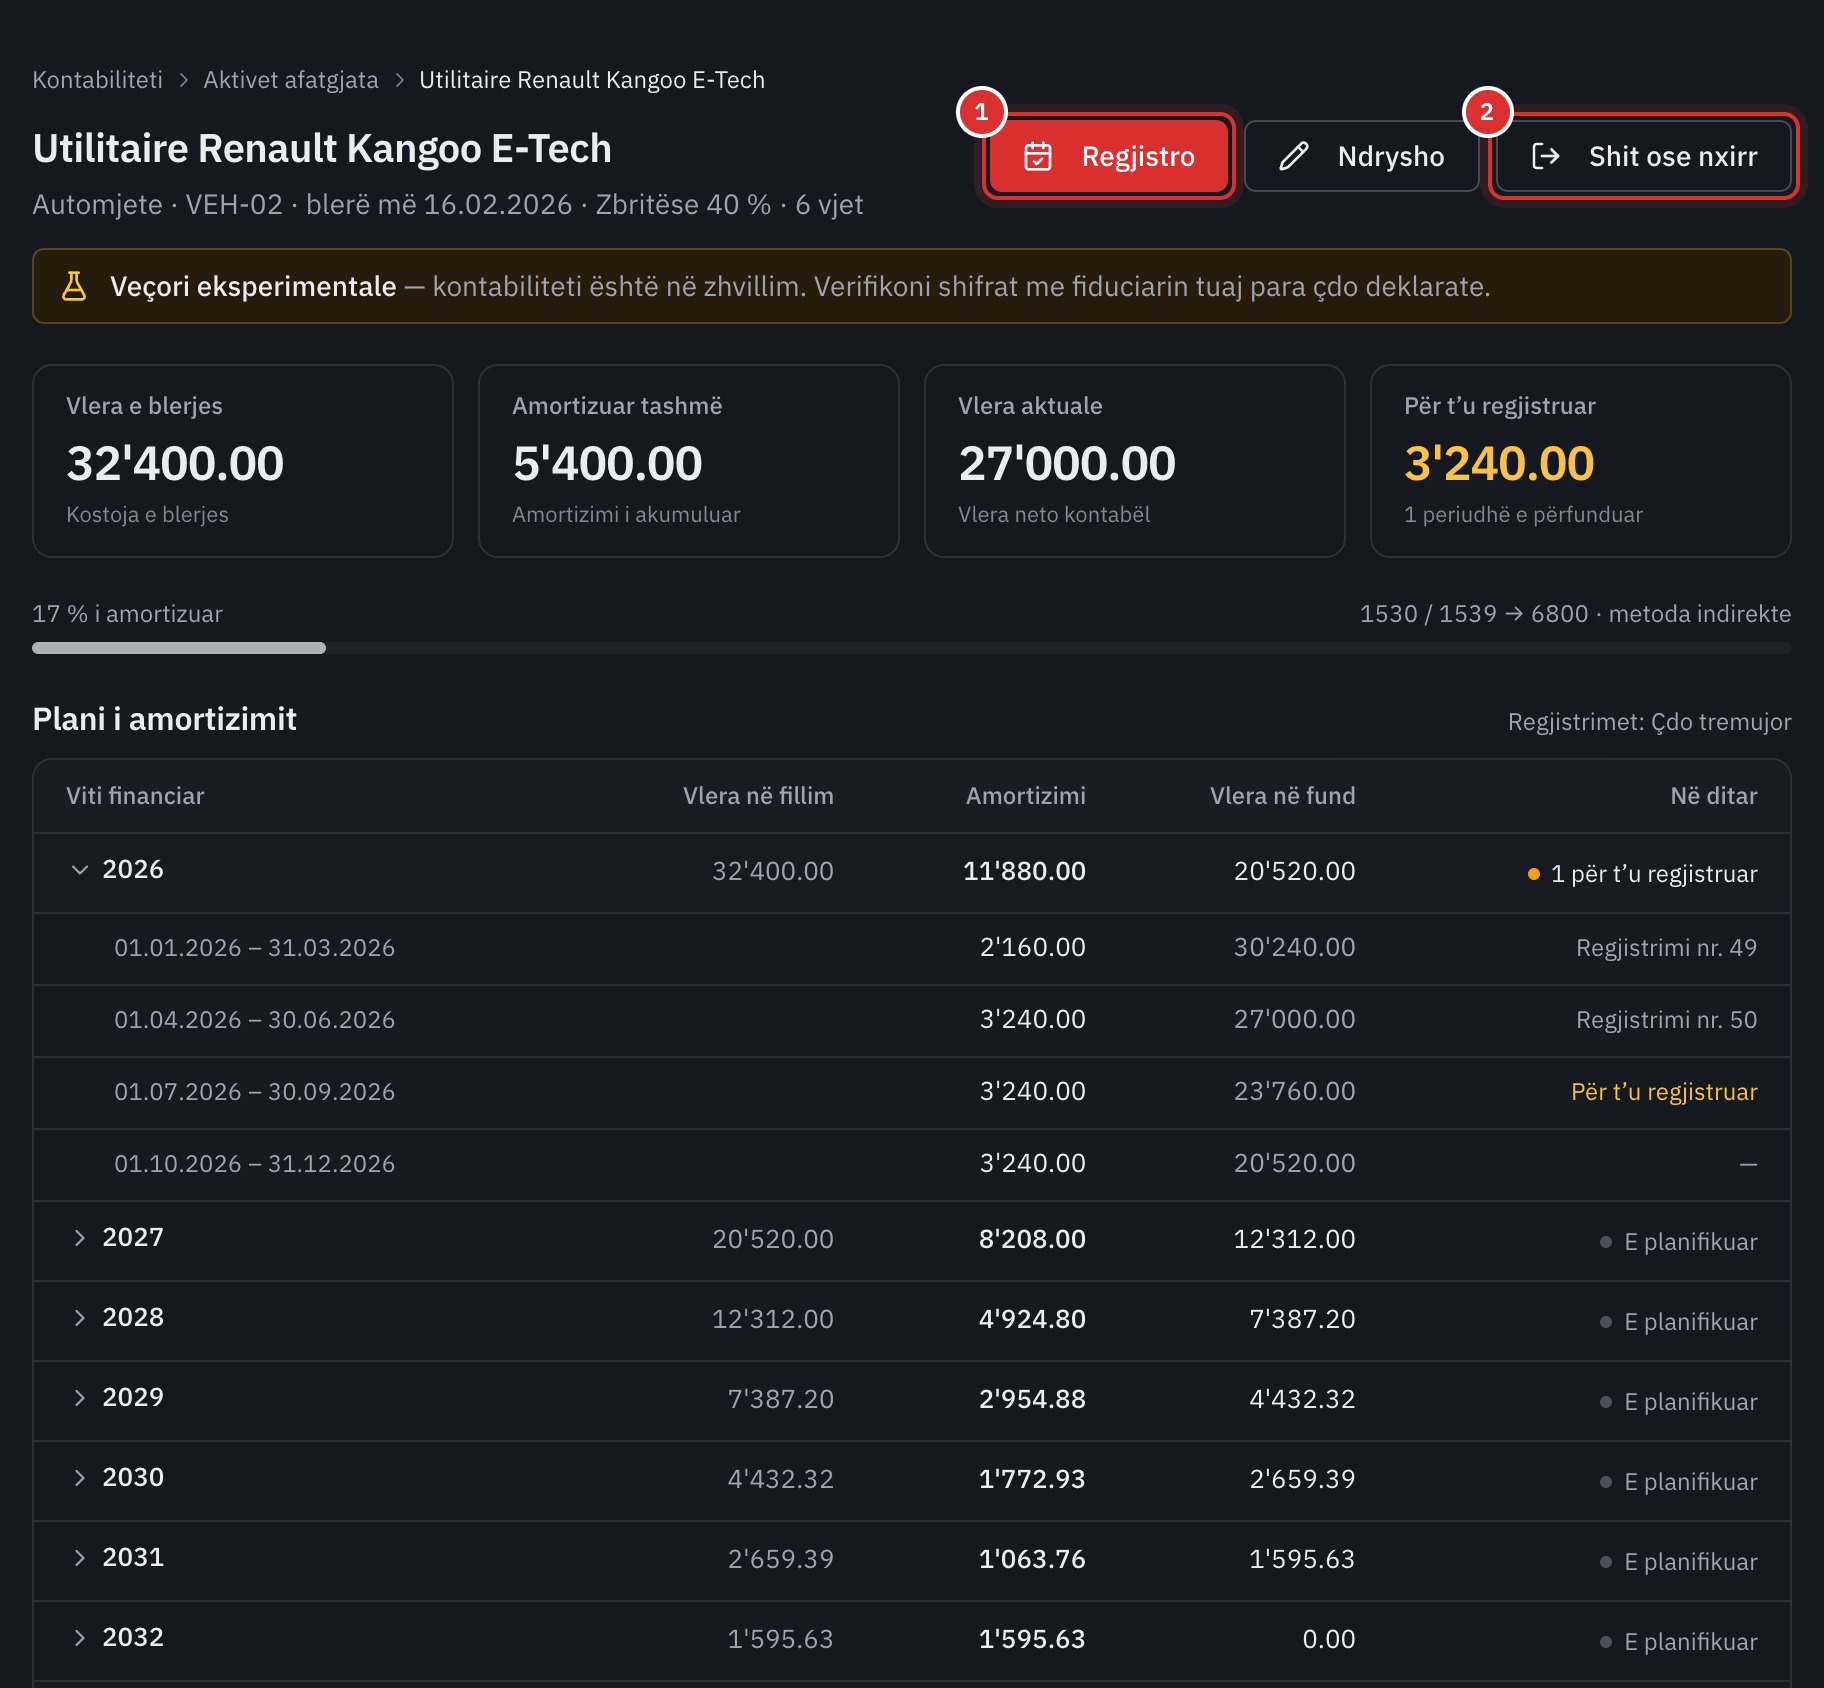Click the Amortizimi column header
This screenshot has width=1824, height=1688.
(1025, 796)
